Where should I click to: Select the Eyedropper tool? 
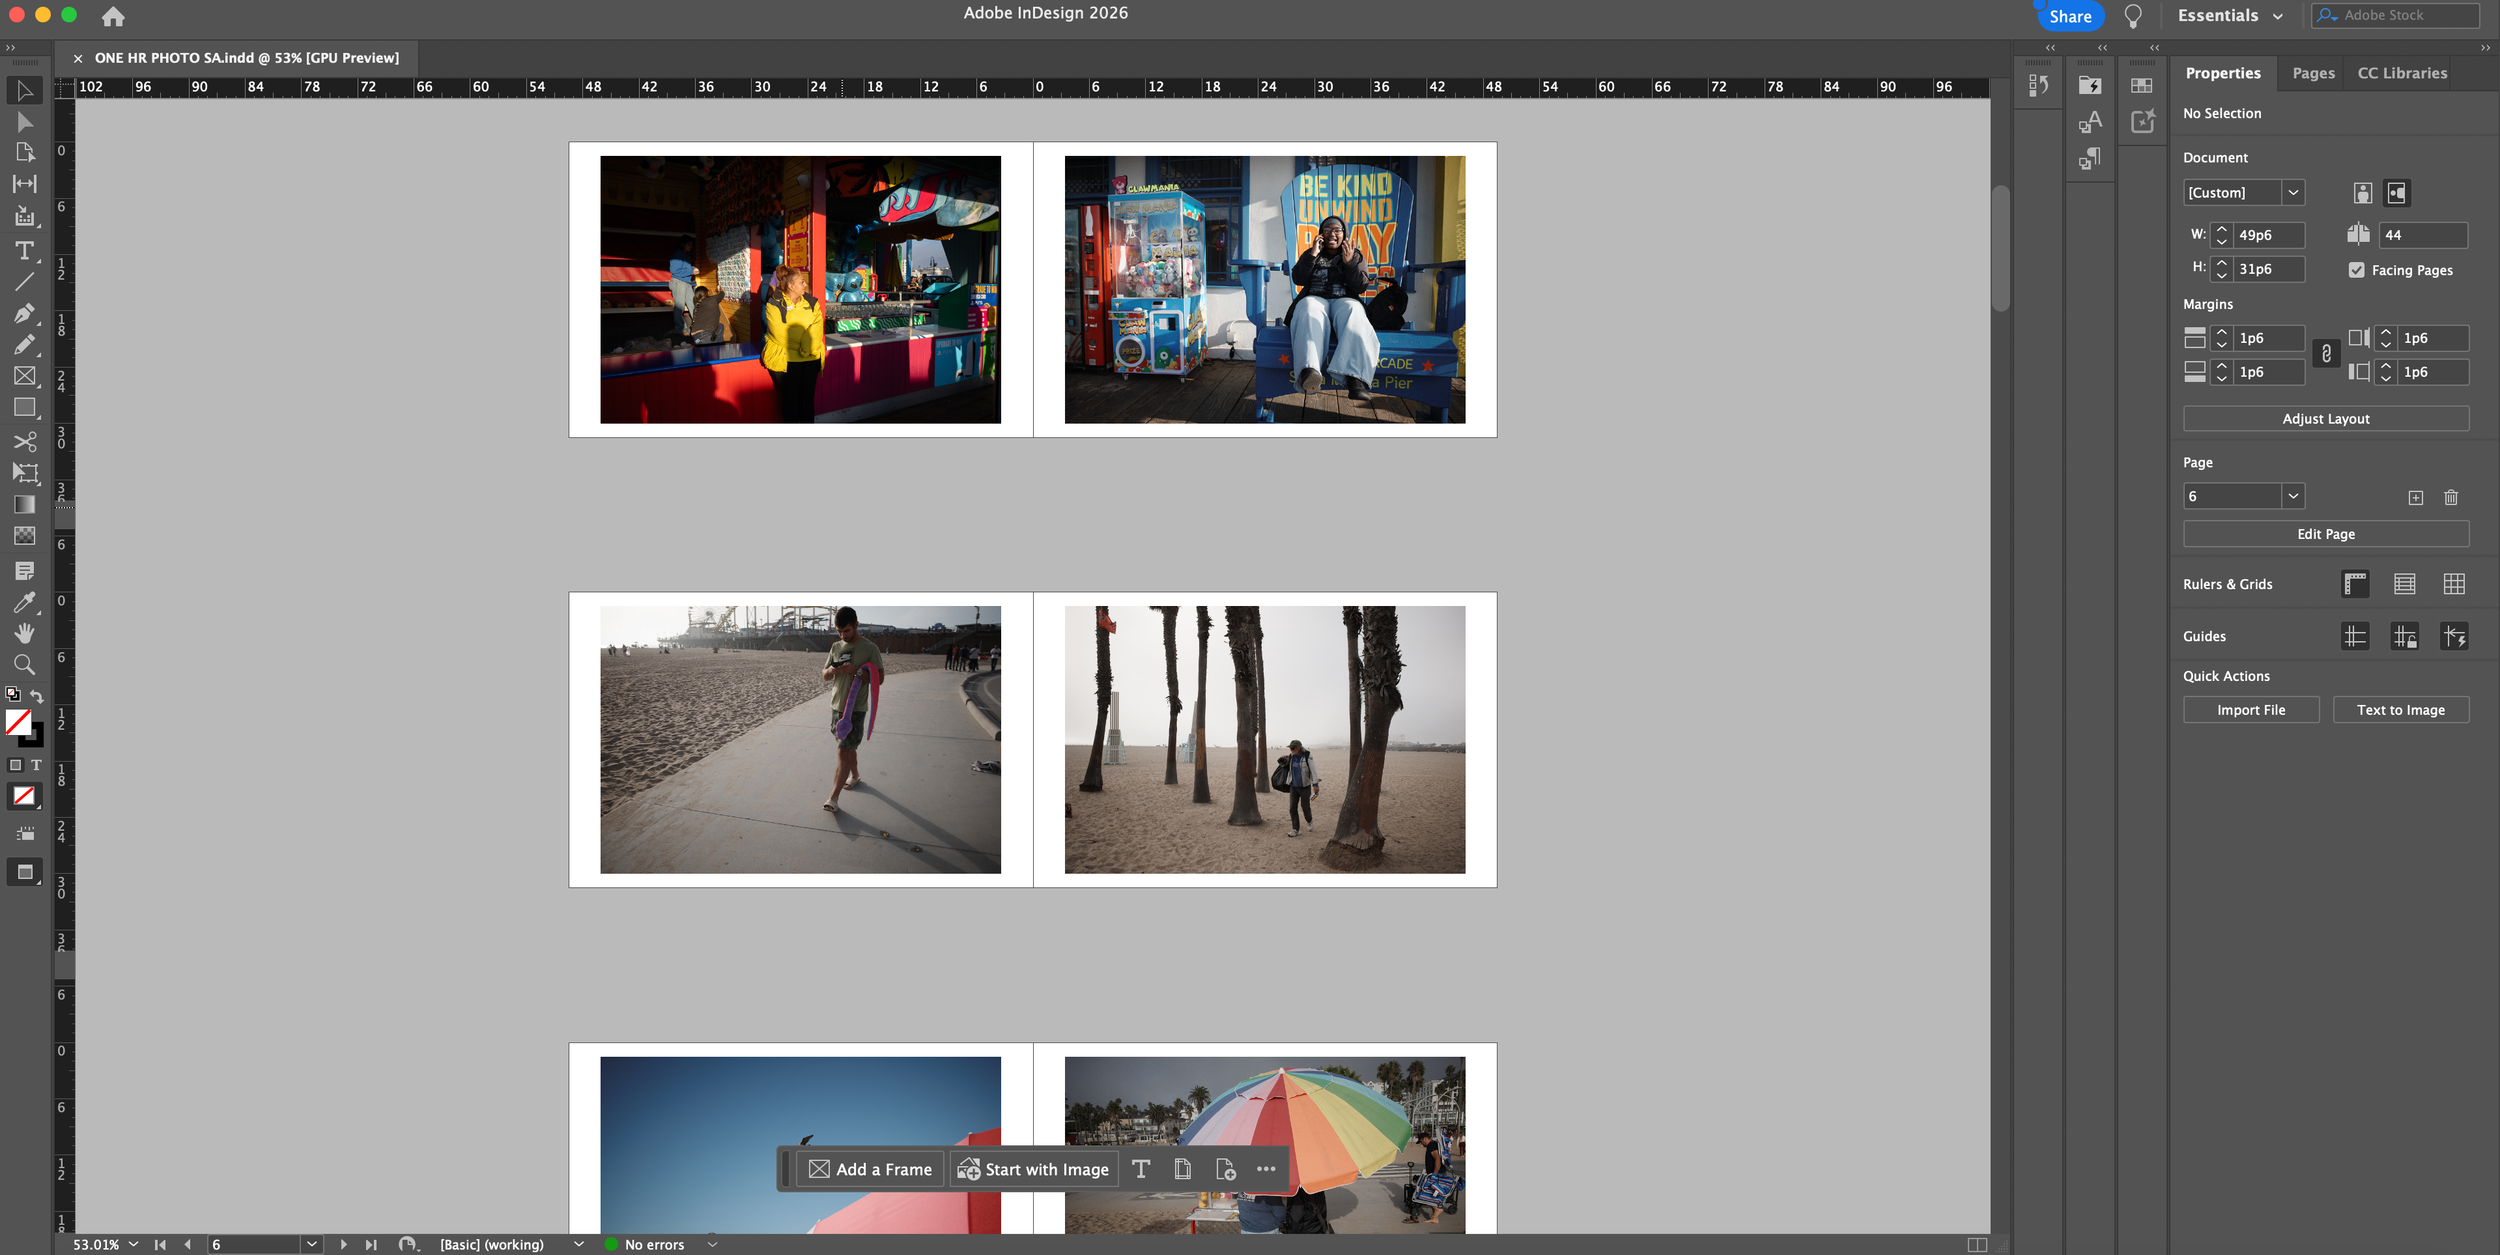(24, 602)
